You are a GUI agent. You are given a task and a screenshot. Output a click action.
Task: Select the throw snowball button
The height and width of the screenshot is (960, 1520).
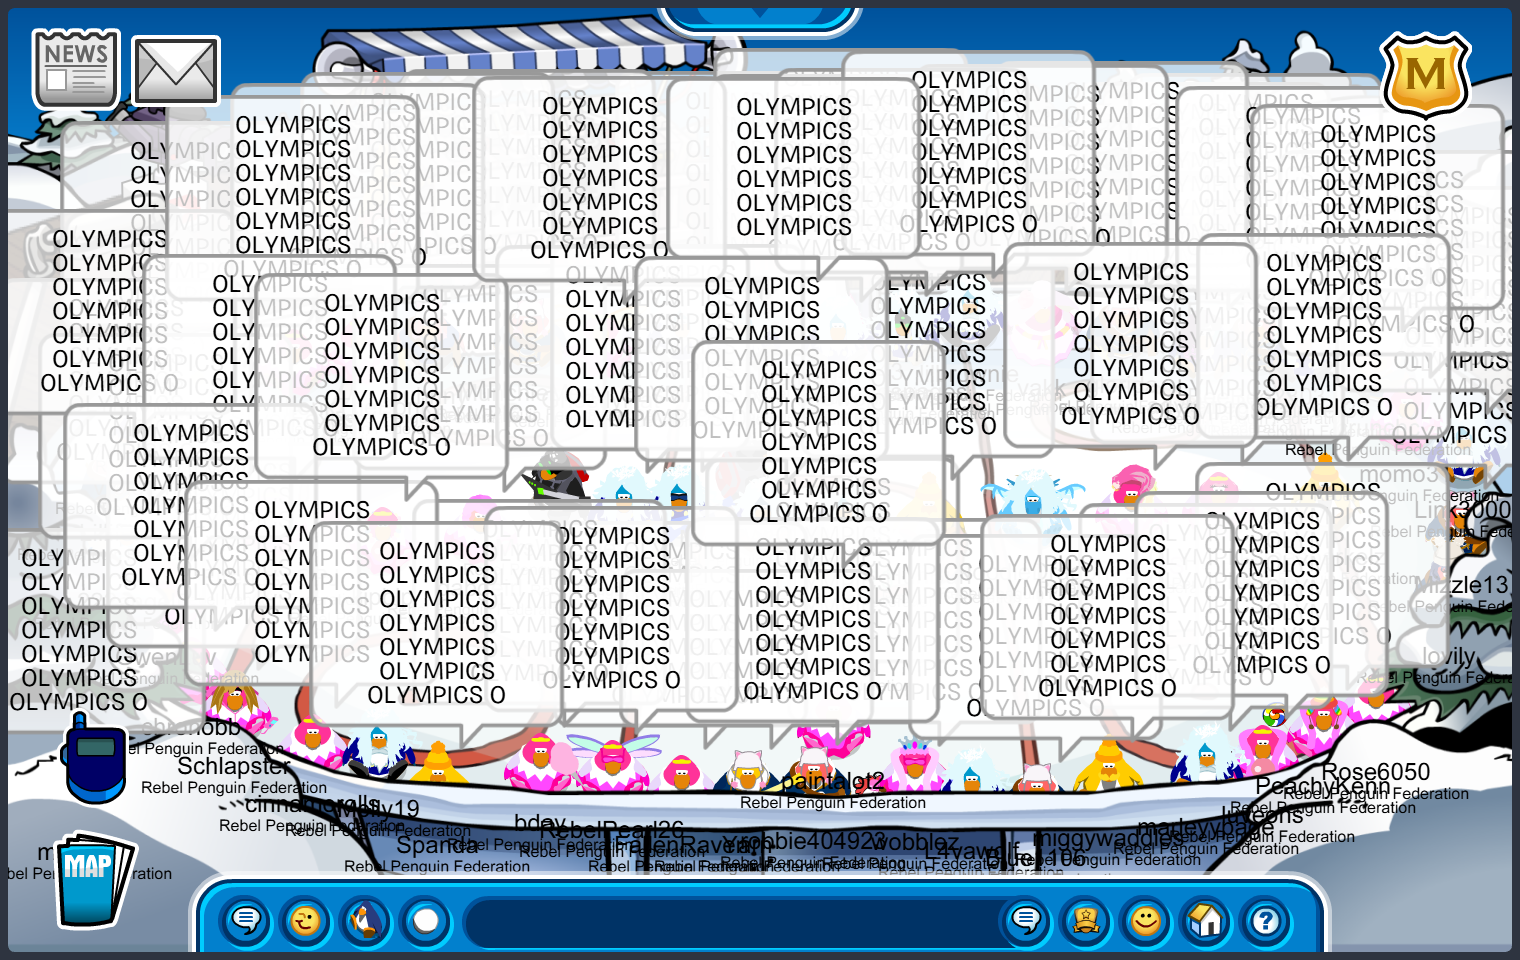(x=426, y=920)
